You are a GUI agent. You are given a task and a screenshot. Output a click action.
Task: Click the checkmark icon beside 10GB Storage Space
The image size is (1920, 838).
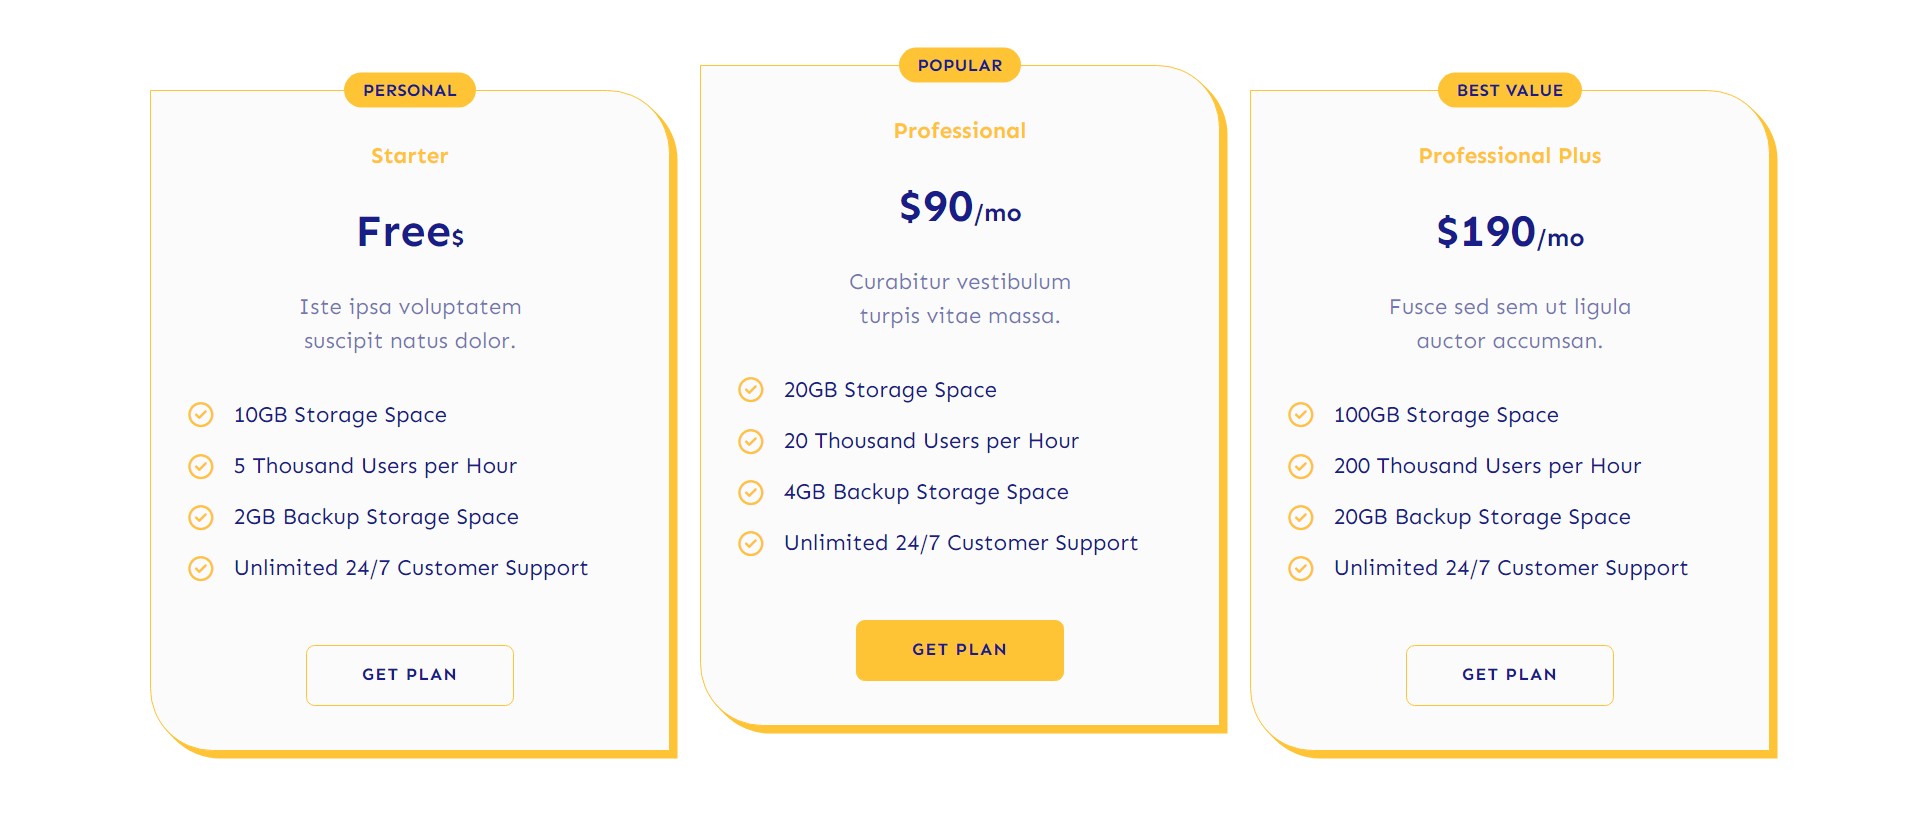tap(201, 415)
